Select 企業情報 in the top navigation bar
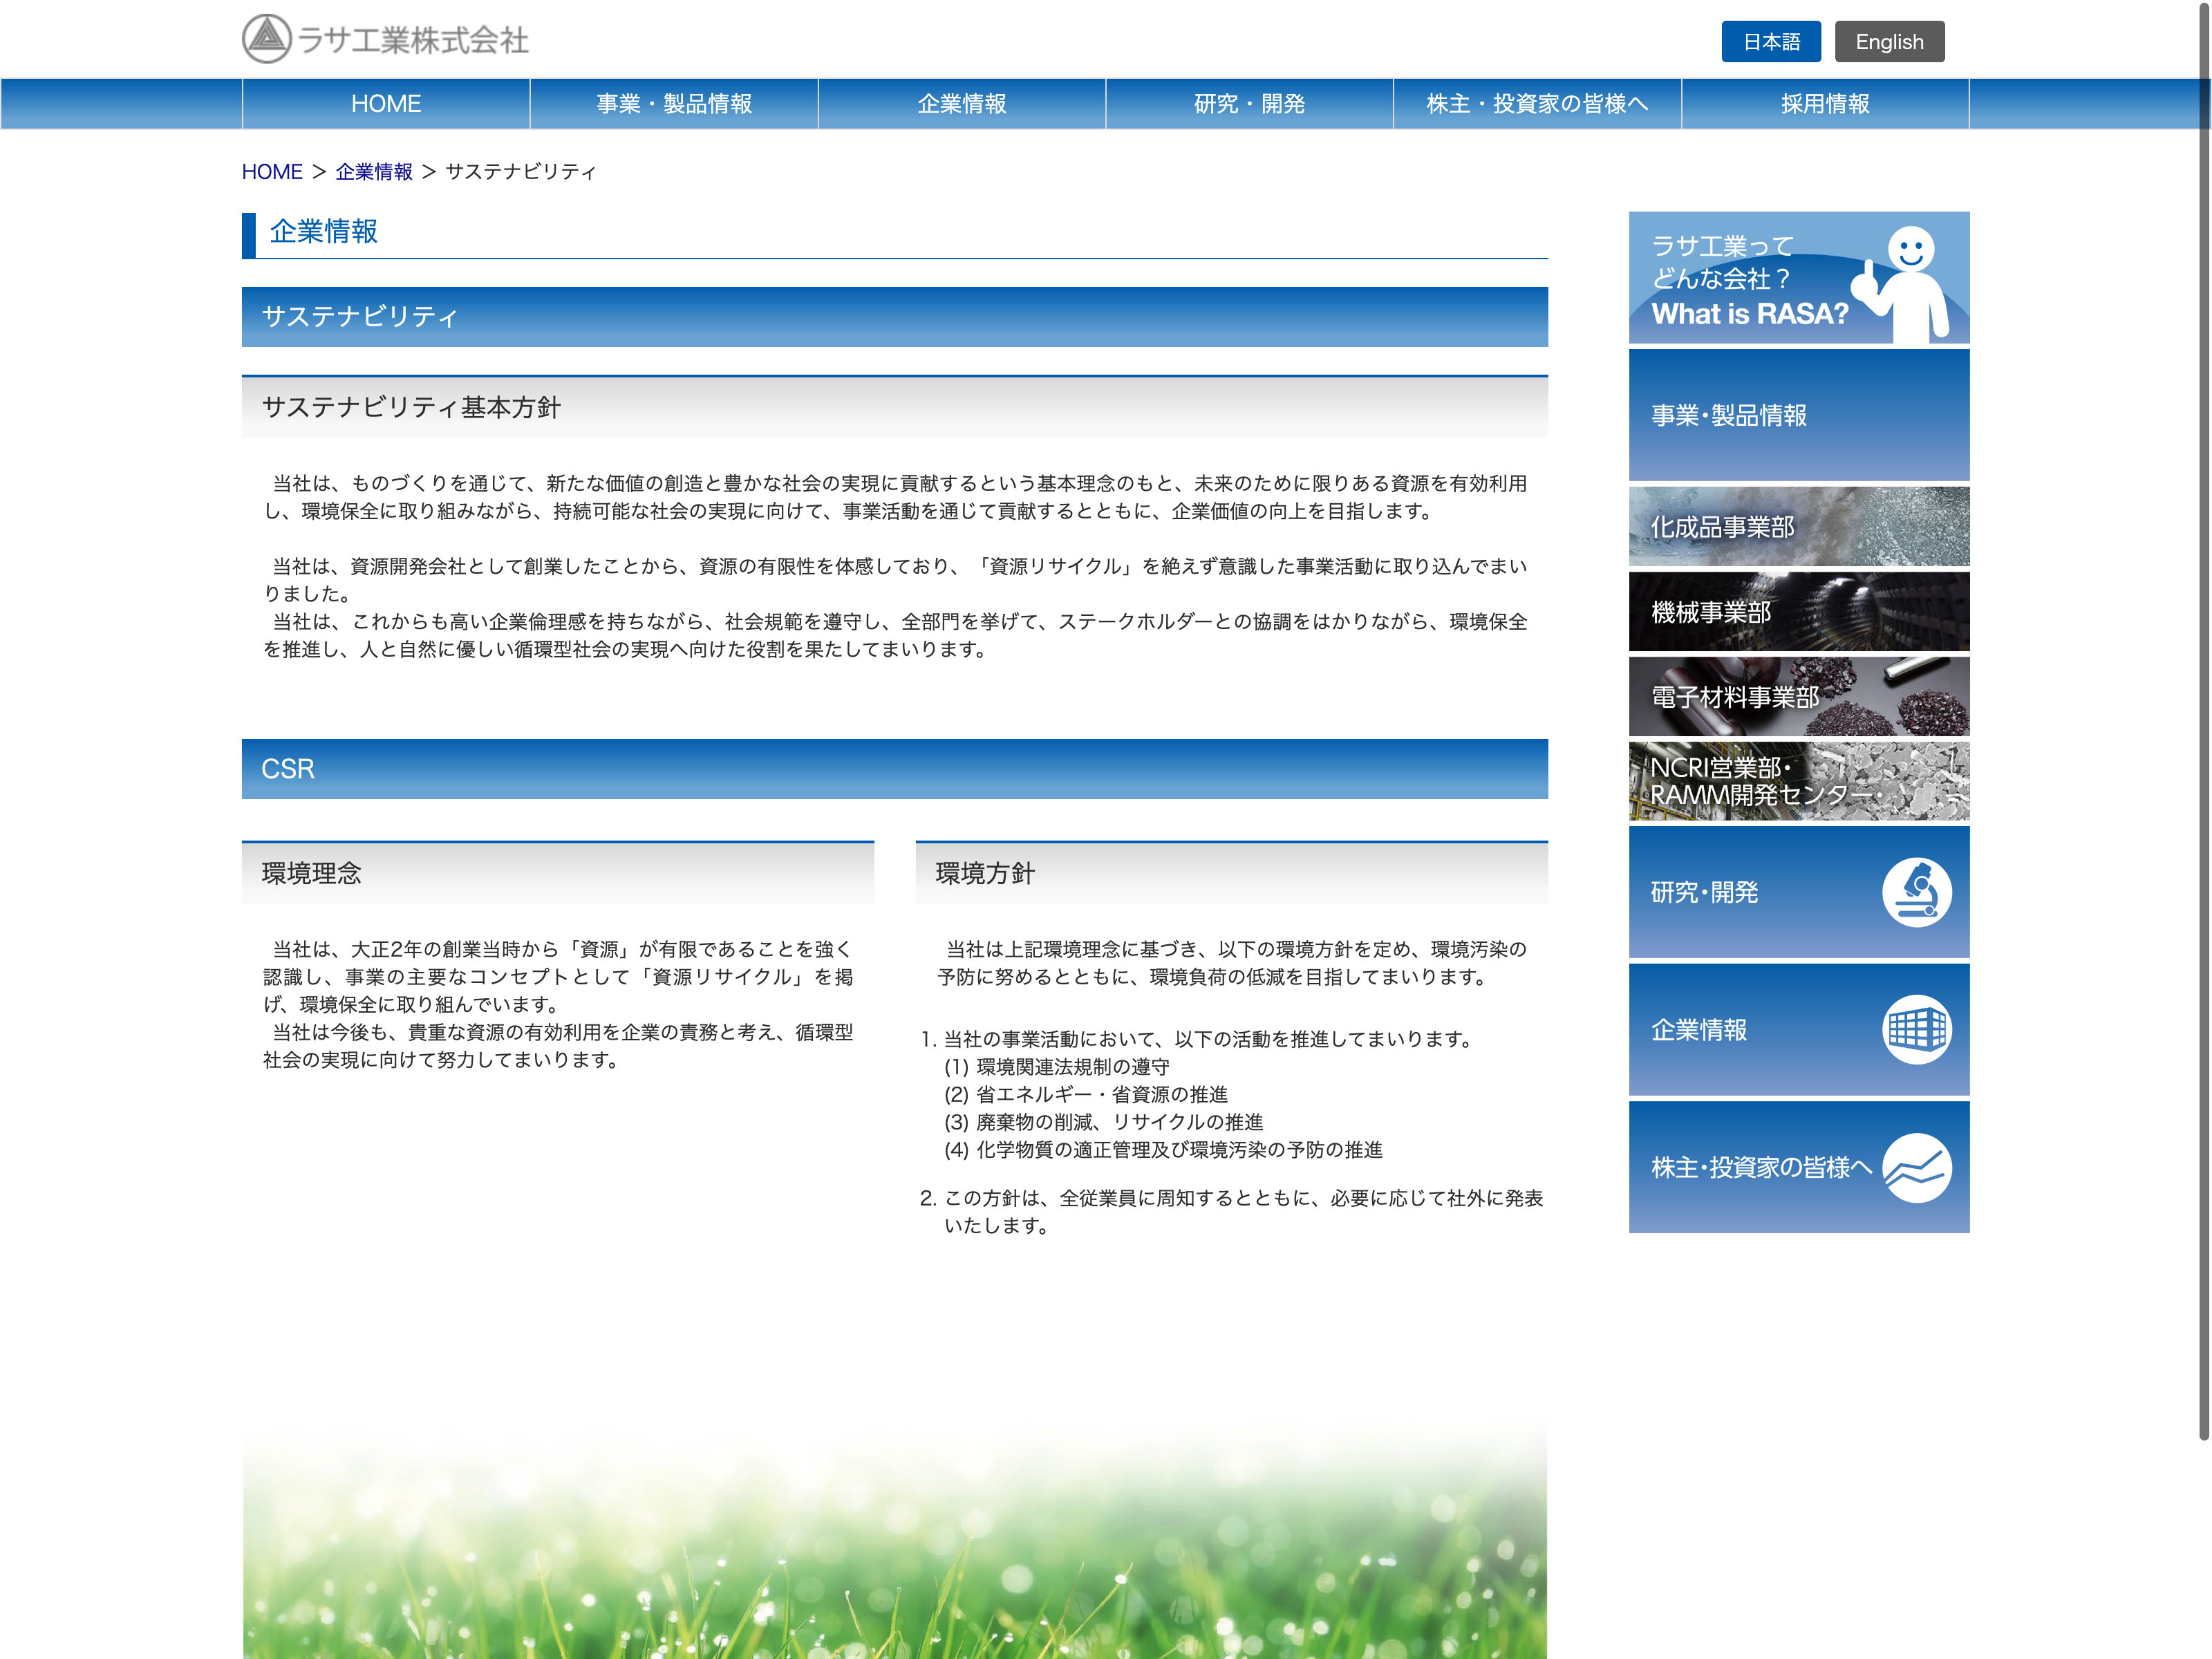The width and height of the screenshot is (2212, 1659). point(962,104)
